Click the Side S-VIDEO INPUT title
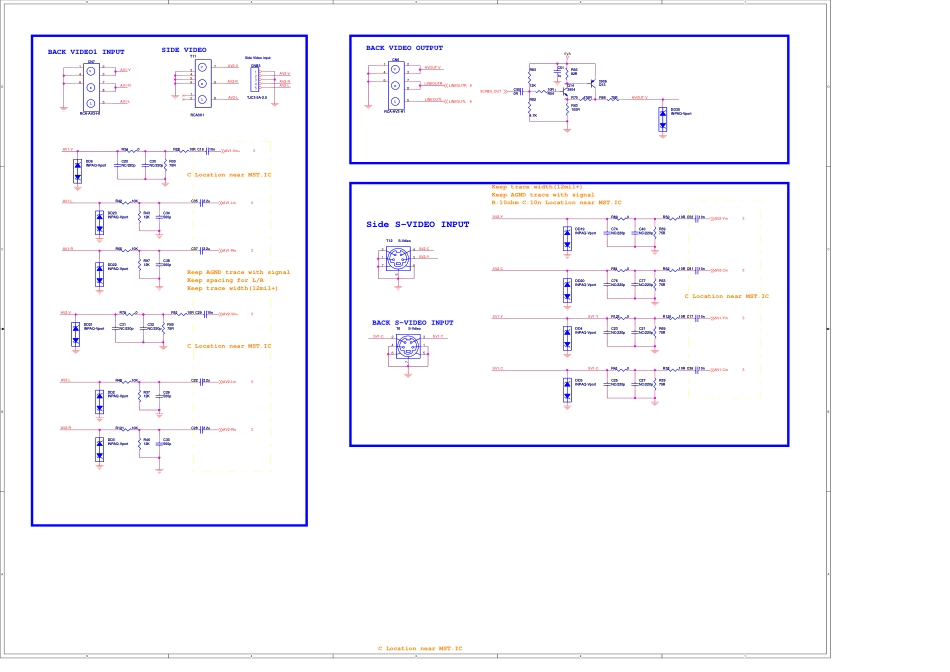 click(x=417, y=225)
